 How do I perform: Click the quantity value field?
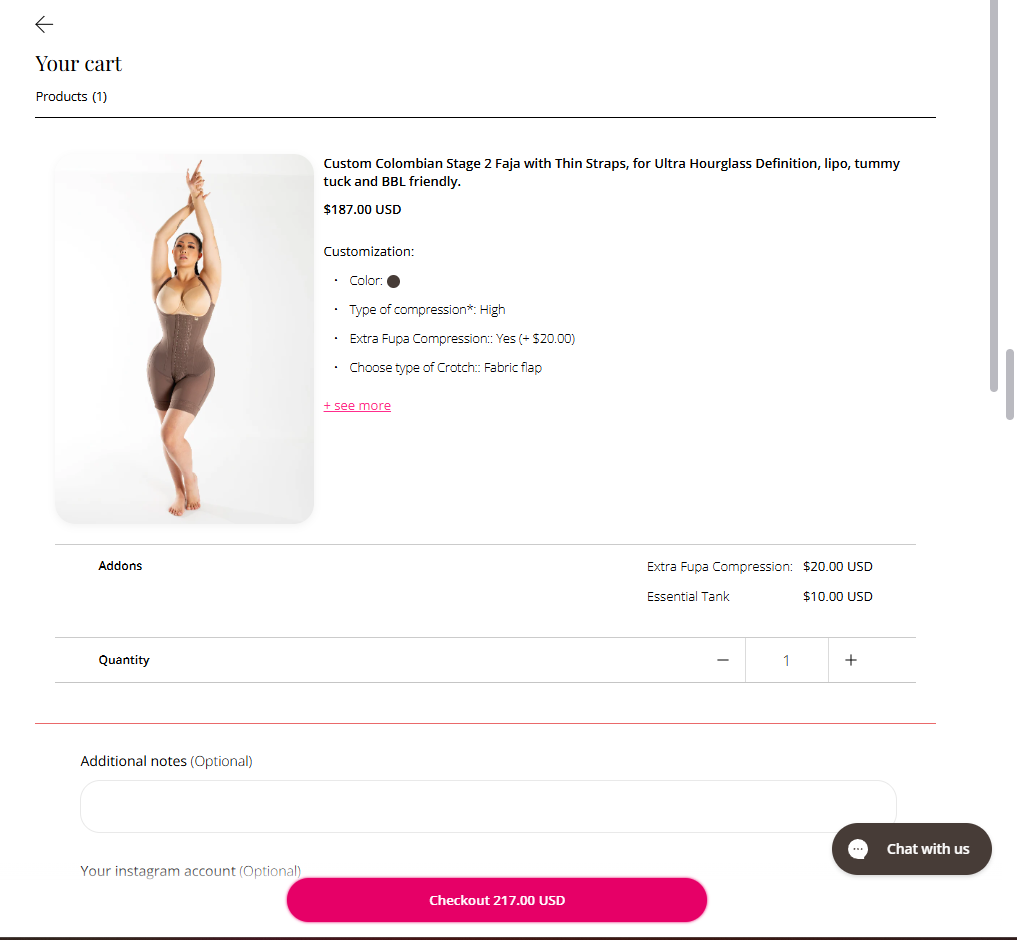786,660
